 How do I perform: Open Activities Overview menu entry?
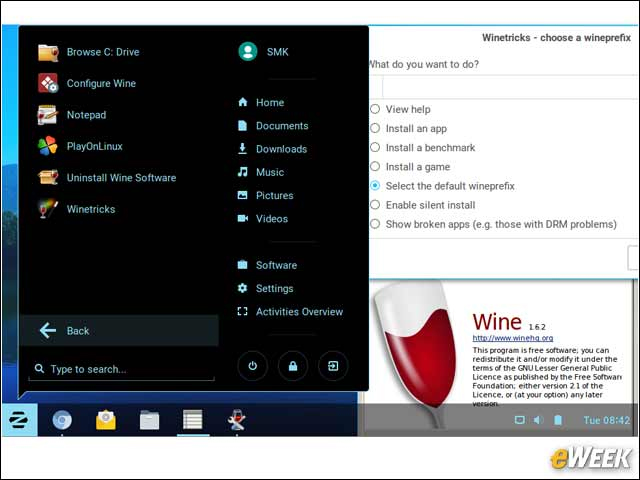tap(299, 312)
